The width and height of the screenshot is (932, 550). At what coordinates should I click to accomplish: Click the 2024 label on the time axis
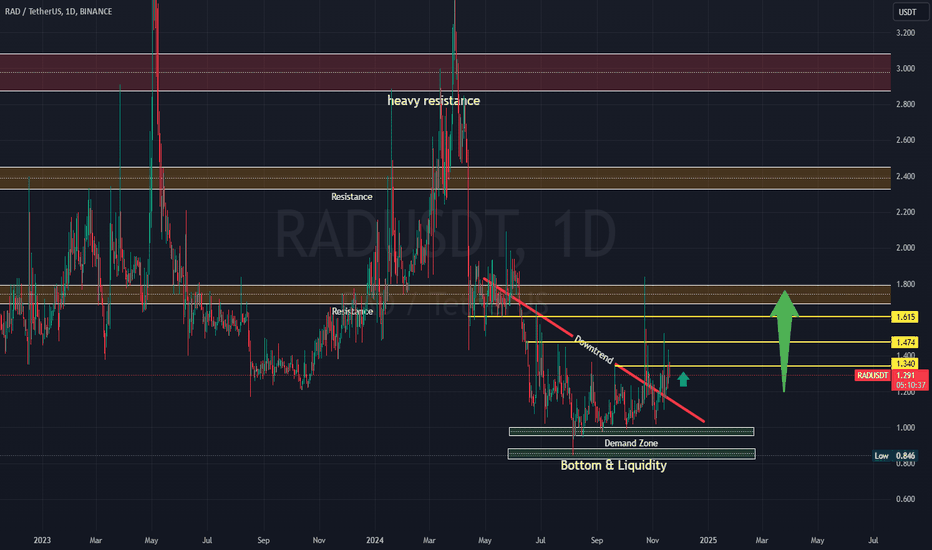(374, 540)
